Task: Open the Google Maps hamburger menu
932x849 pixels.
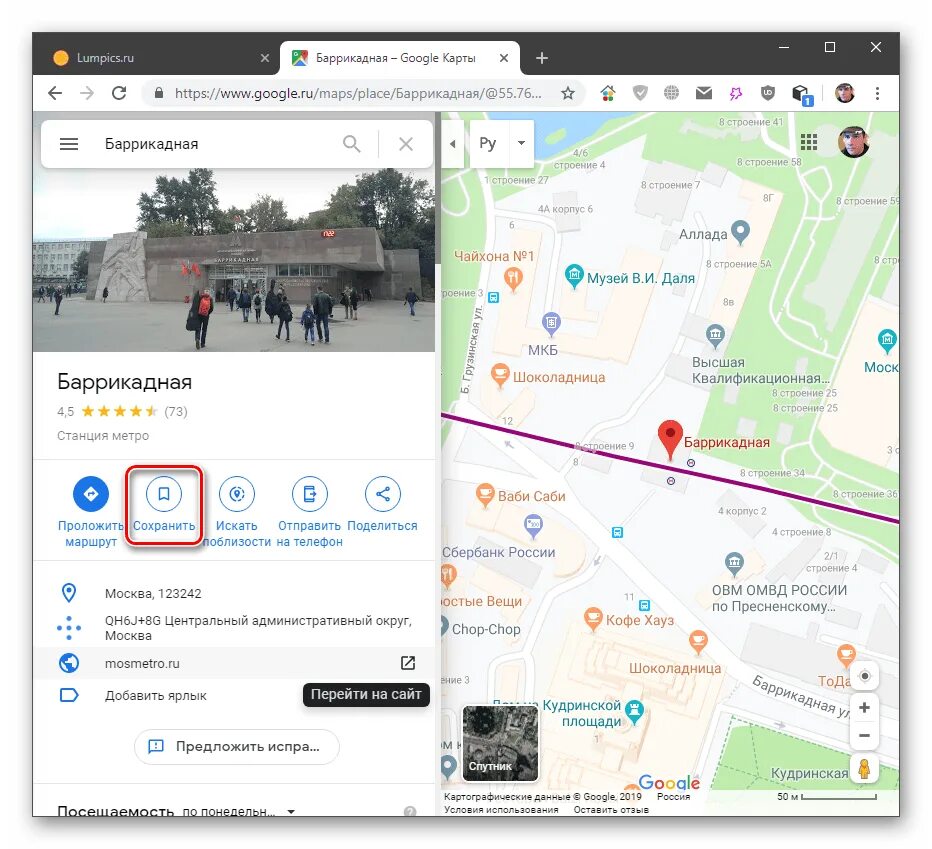Action: point(69,144)
